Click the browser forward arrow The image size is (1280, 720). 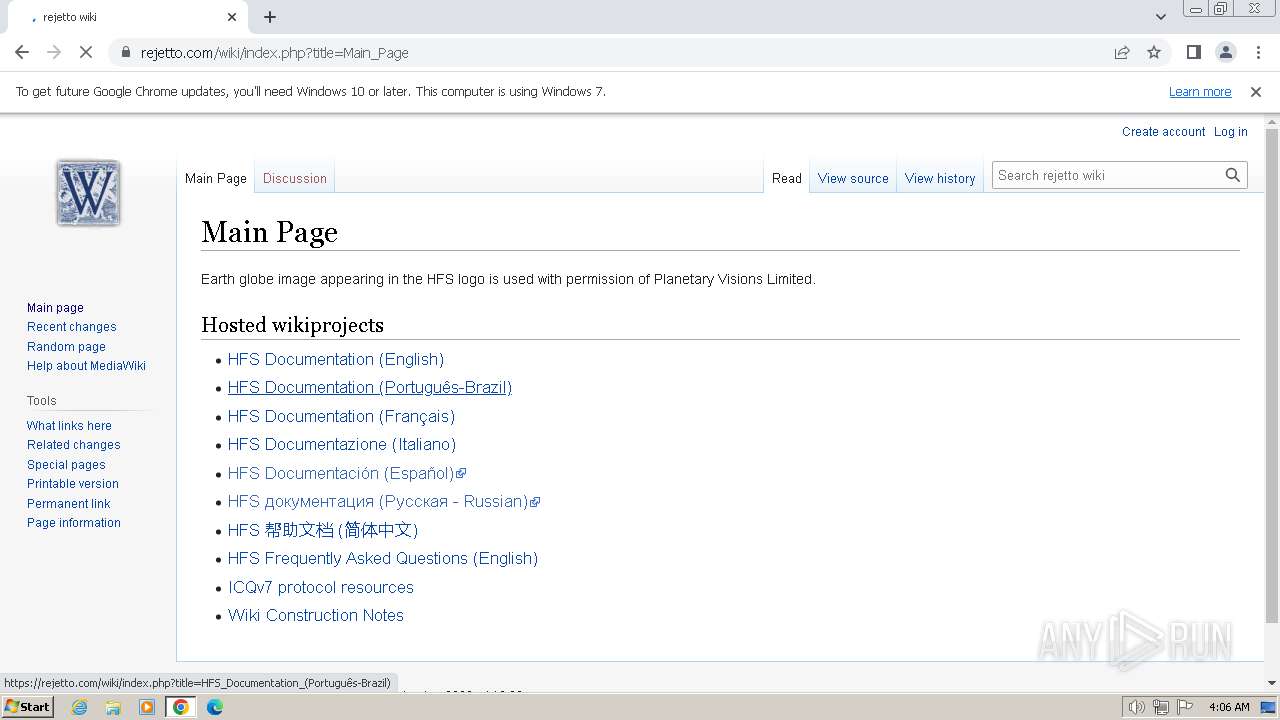click(54, 52)
